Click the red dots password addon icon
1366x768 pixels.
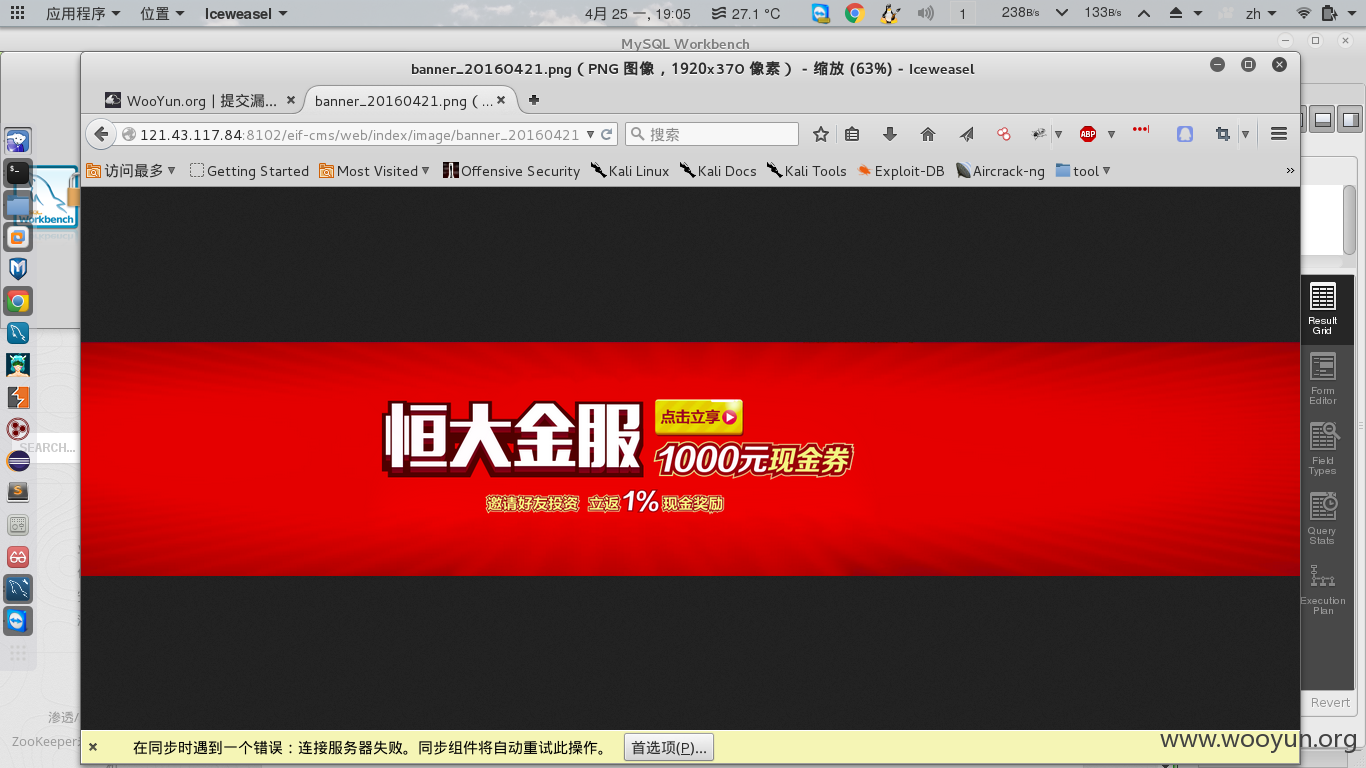pos(1141,130)
